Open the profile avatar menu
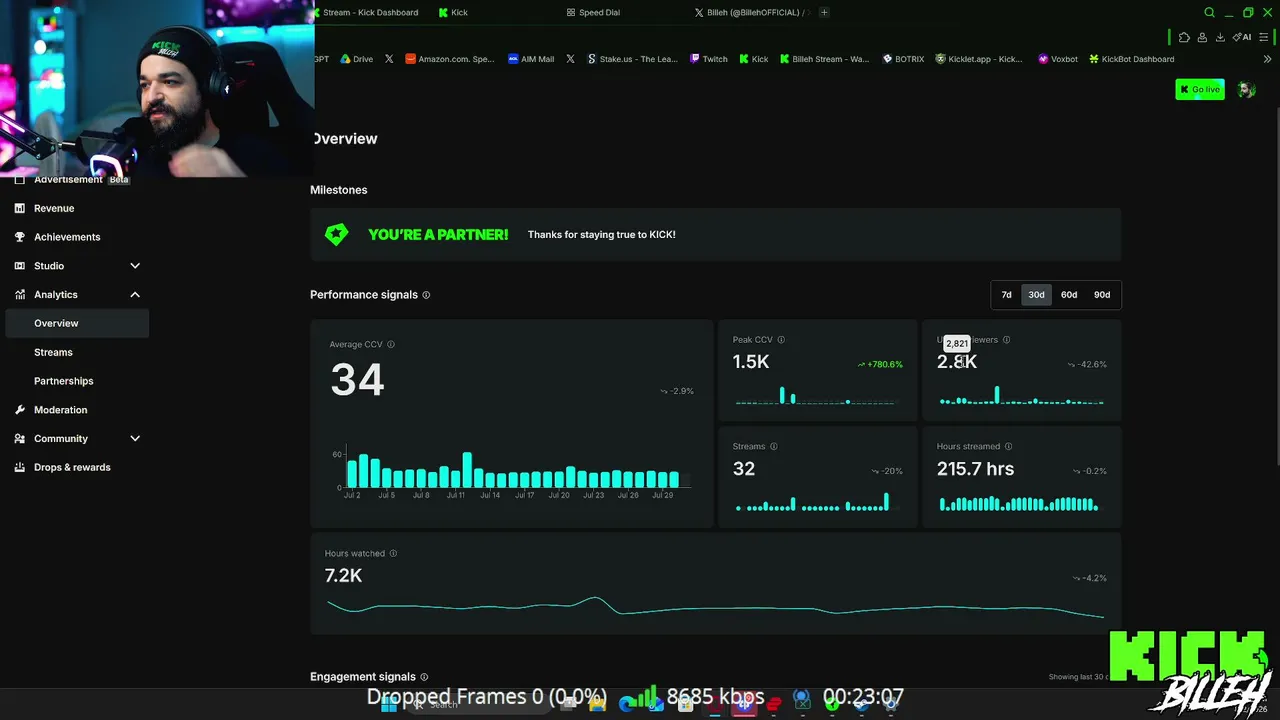This screenshot has width=1280, height=720. click(x=1246, y=89)
